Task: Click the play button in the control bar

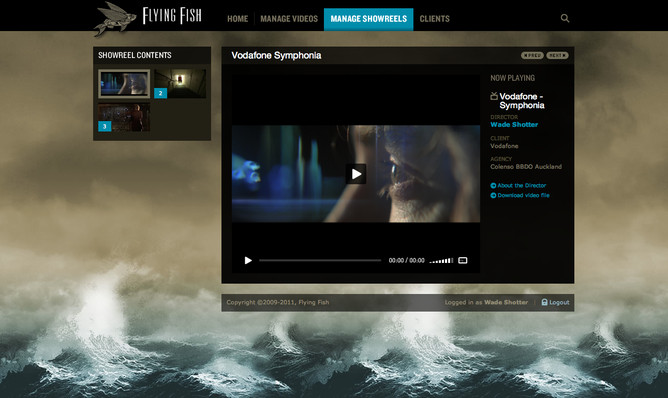Action: (248, 260)
